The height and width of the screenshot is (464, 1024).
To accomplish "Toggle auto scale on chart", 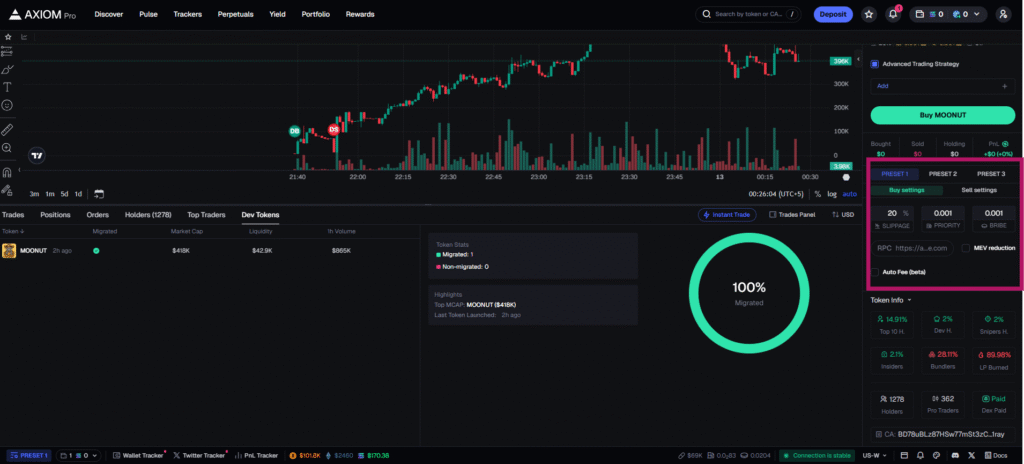I will click(x=849, y=194).
